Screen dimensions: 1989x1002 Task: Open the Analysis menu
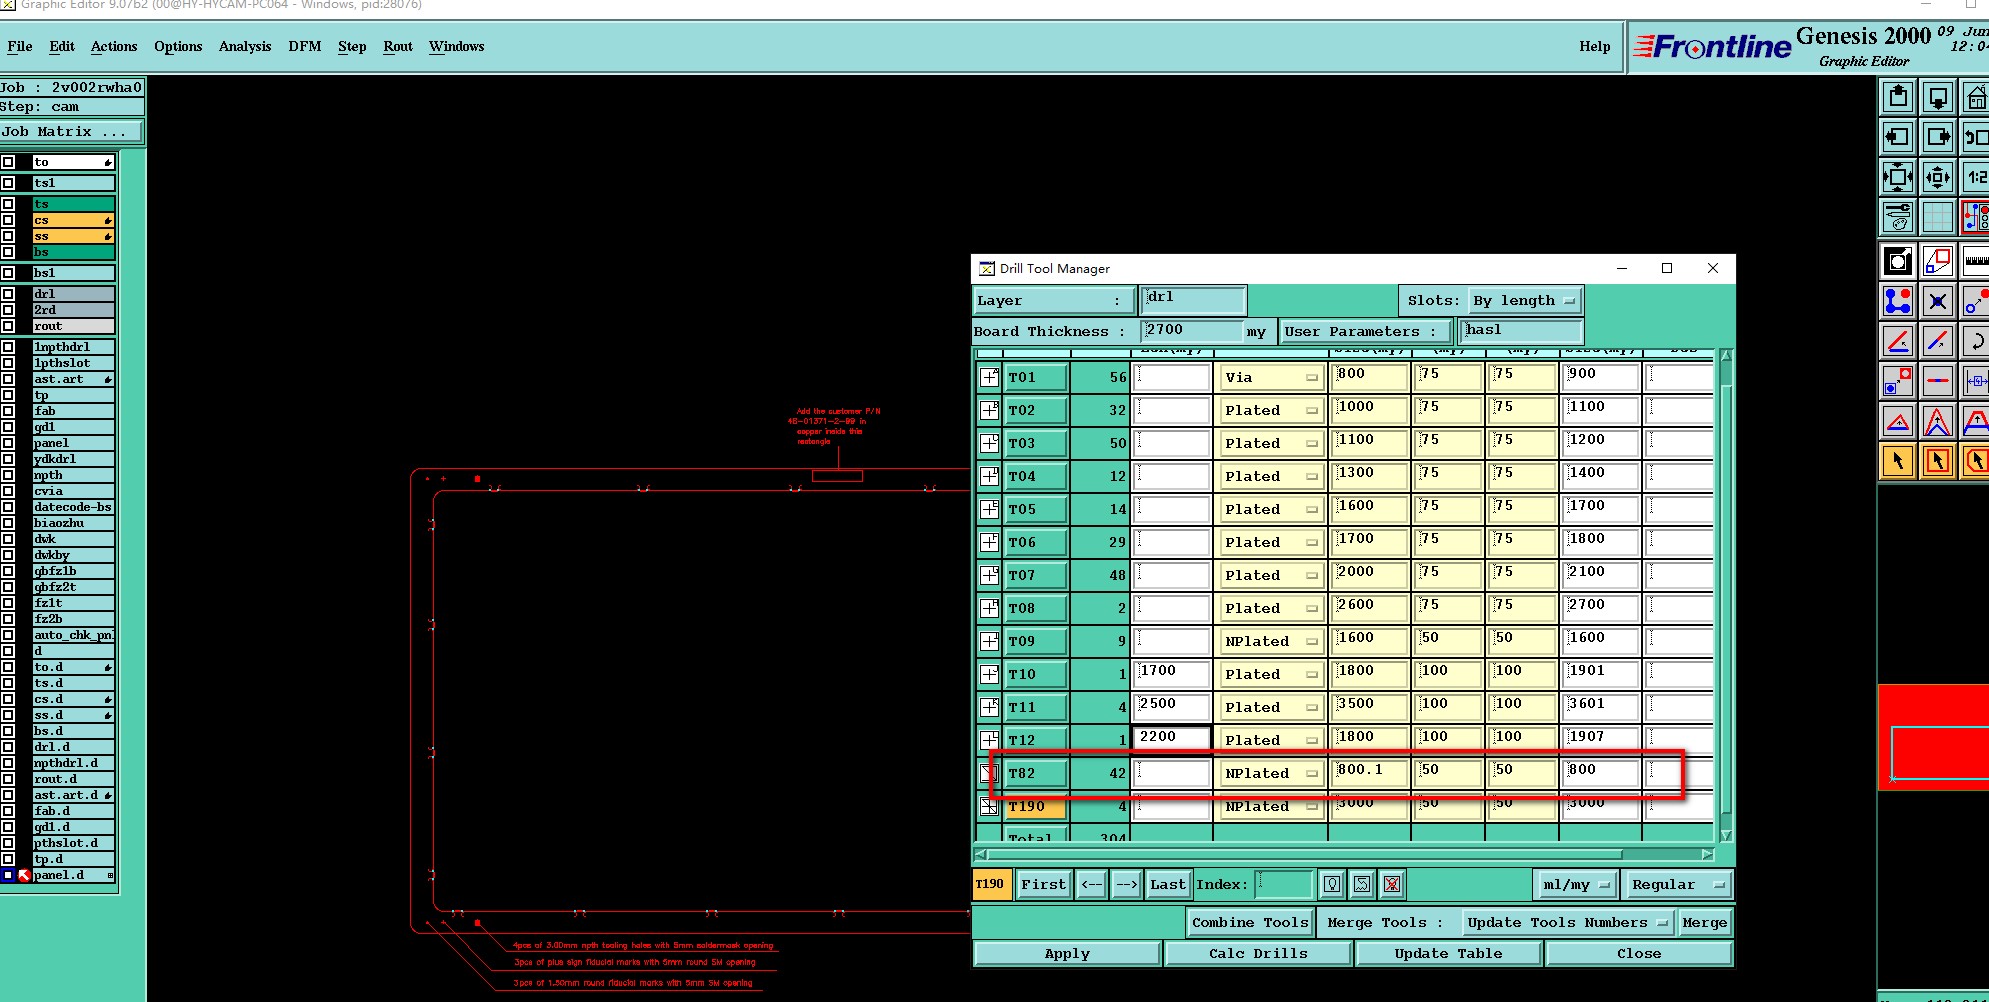[x=245, y=46]
